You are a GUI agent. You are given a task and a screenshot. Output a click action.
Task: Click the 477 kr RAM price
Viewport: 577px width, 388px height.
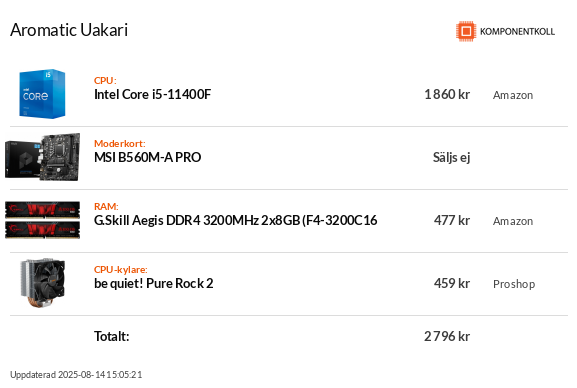(452, 221)
